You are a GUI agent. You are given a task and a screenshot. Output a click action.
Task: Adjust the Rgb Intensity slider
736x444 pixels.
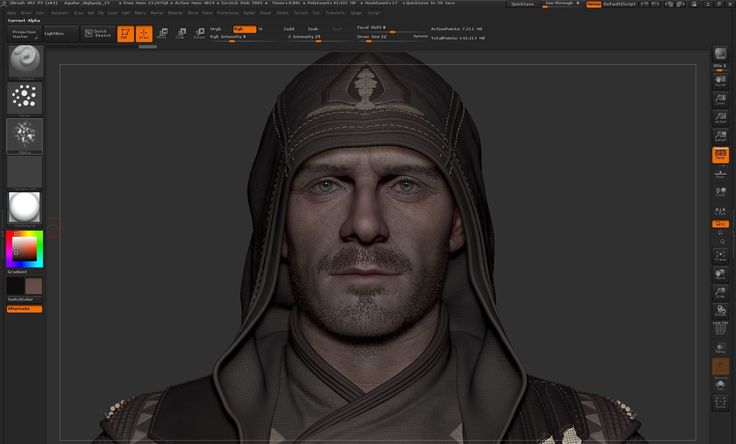[242, 38]
